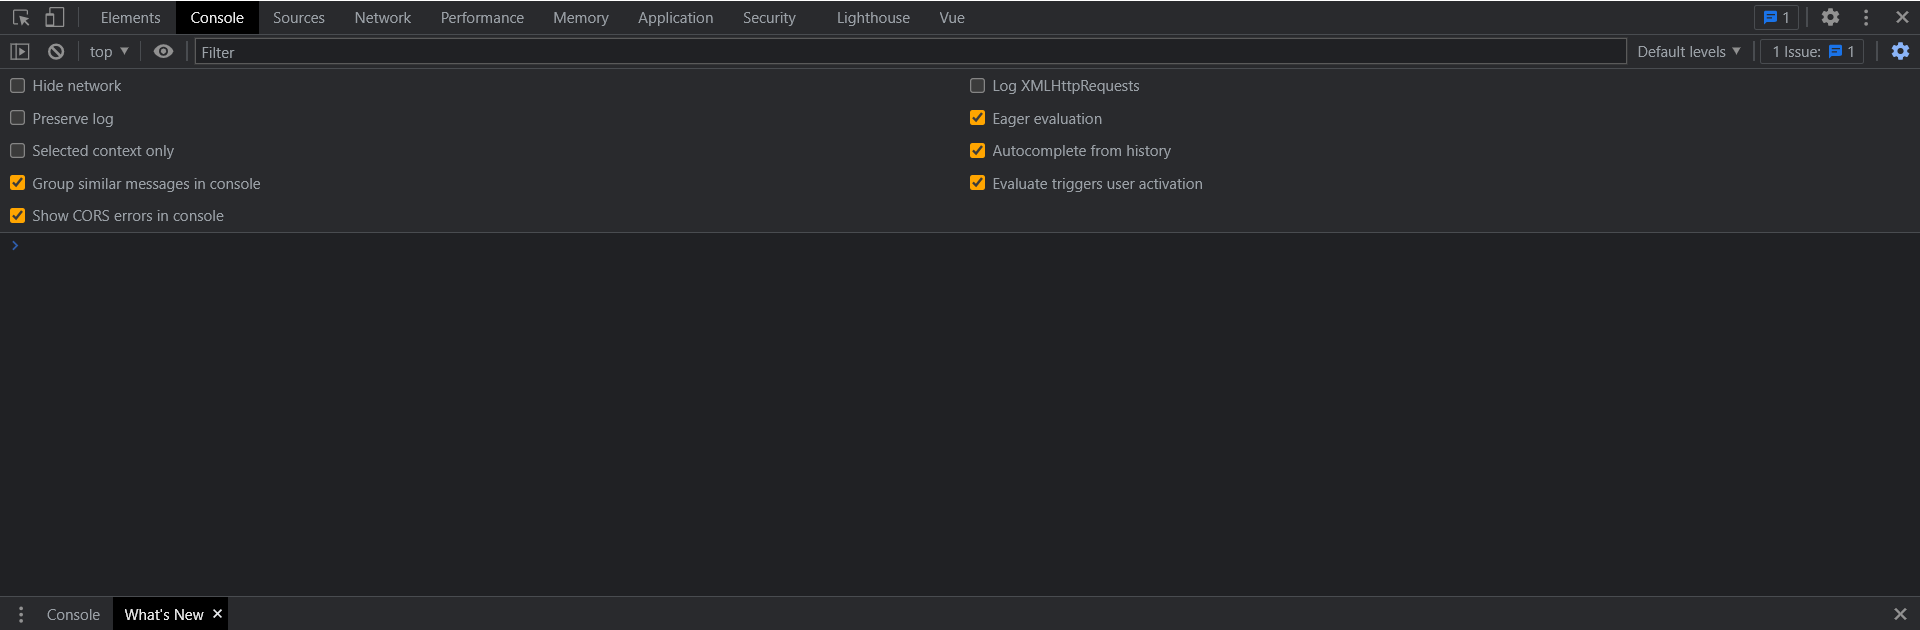Screen dimensions: 1920x630
Task: Close the bottom drawer panel
Action: pyautogui.click(x=1900, y=614)
